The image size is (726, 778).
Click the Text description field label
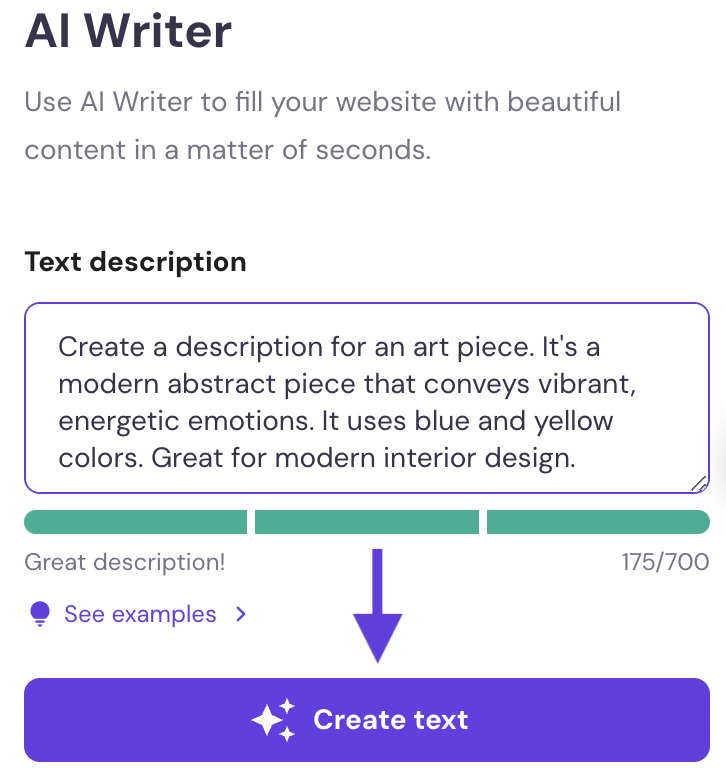135,262
